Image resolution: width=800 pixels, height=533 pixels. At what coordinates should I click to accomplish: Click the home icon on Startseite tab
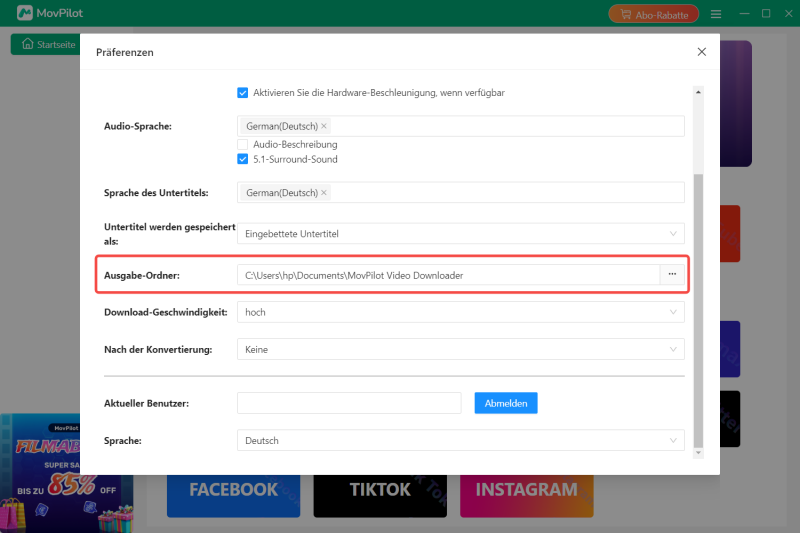click(28, 44)
